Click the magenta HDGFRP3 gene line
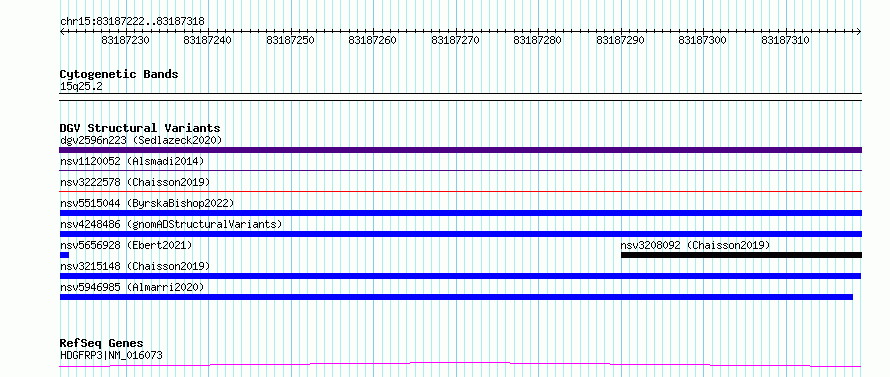890x377 pixels. pos(460,365)
